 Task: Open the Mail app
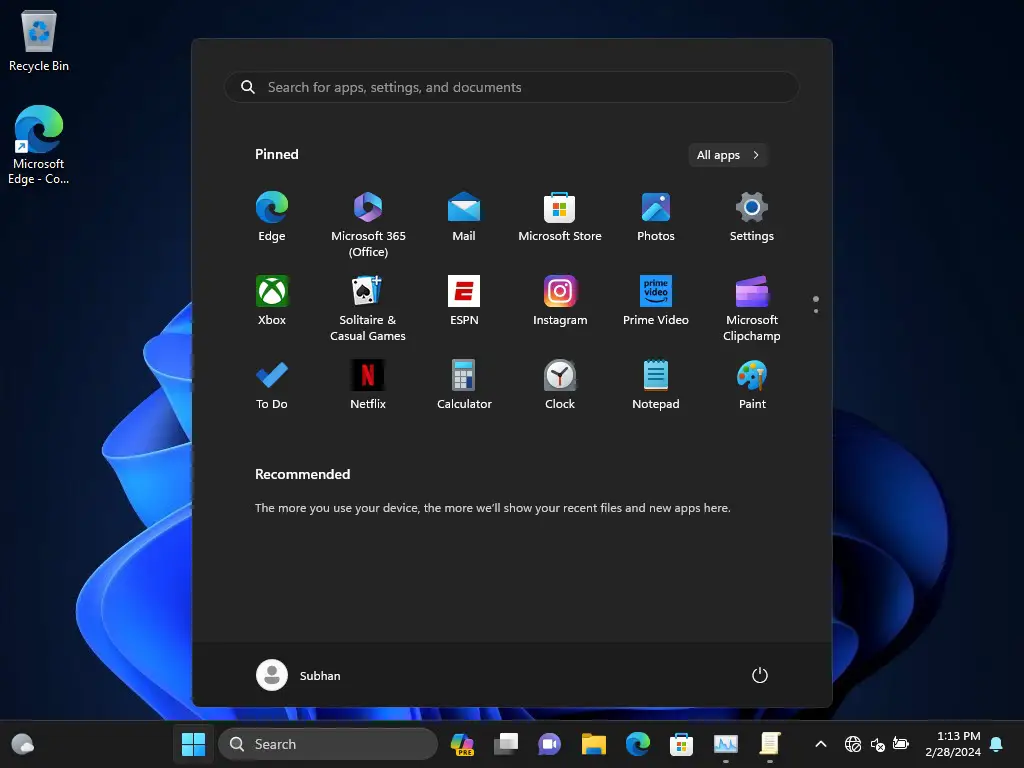(x=464, y=217)
